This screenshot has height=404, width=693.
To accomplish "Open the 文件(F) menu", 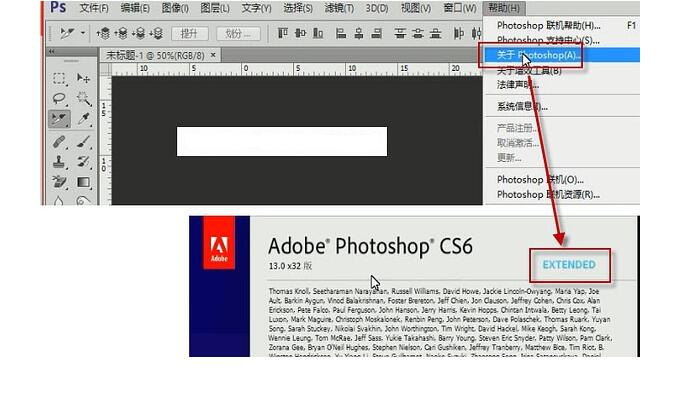I will point(94,8).
